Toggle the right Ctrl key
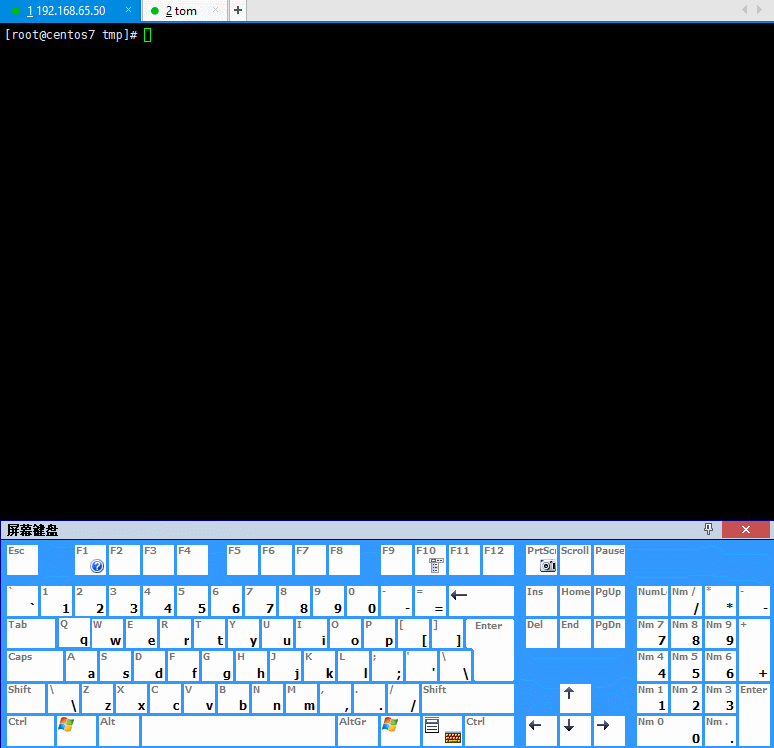The image size is (774, 748). (489, 731)
